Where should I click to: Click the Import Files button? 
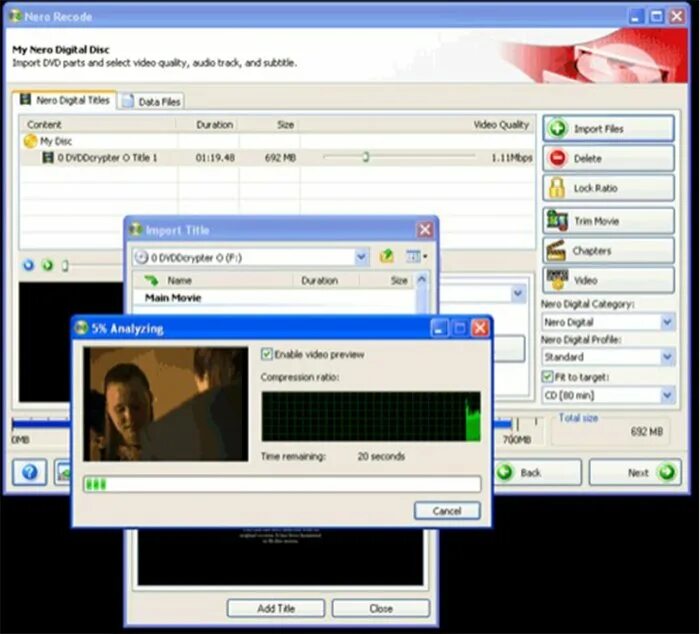(x=608, y=129)
